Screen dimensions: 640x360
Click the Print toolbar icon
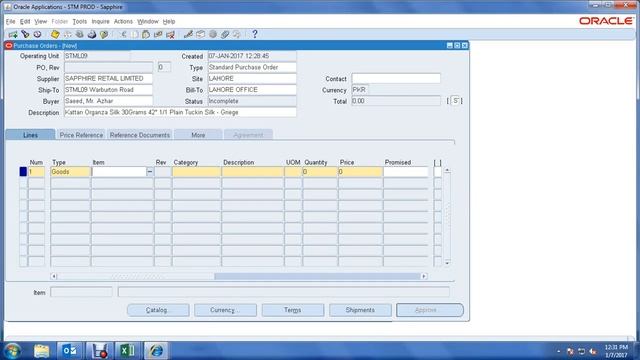(92, 34)
